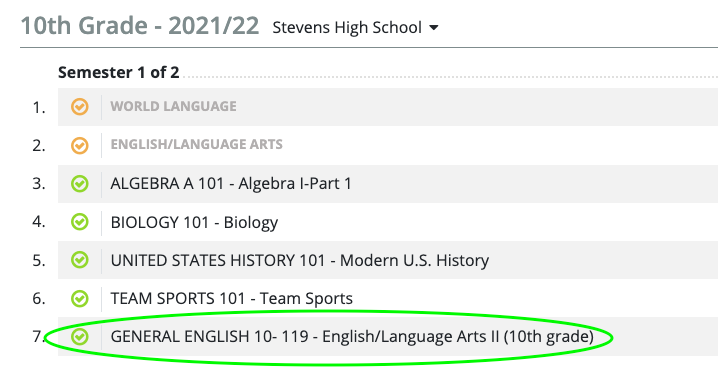The height and width of the screenshot is (379, 718).
Task: Click row number 5 in course list
Action: 39,260
